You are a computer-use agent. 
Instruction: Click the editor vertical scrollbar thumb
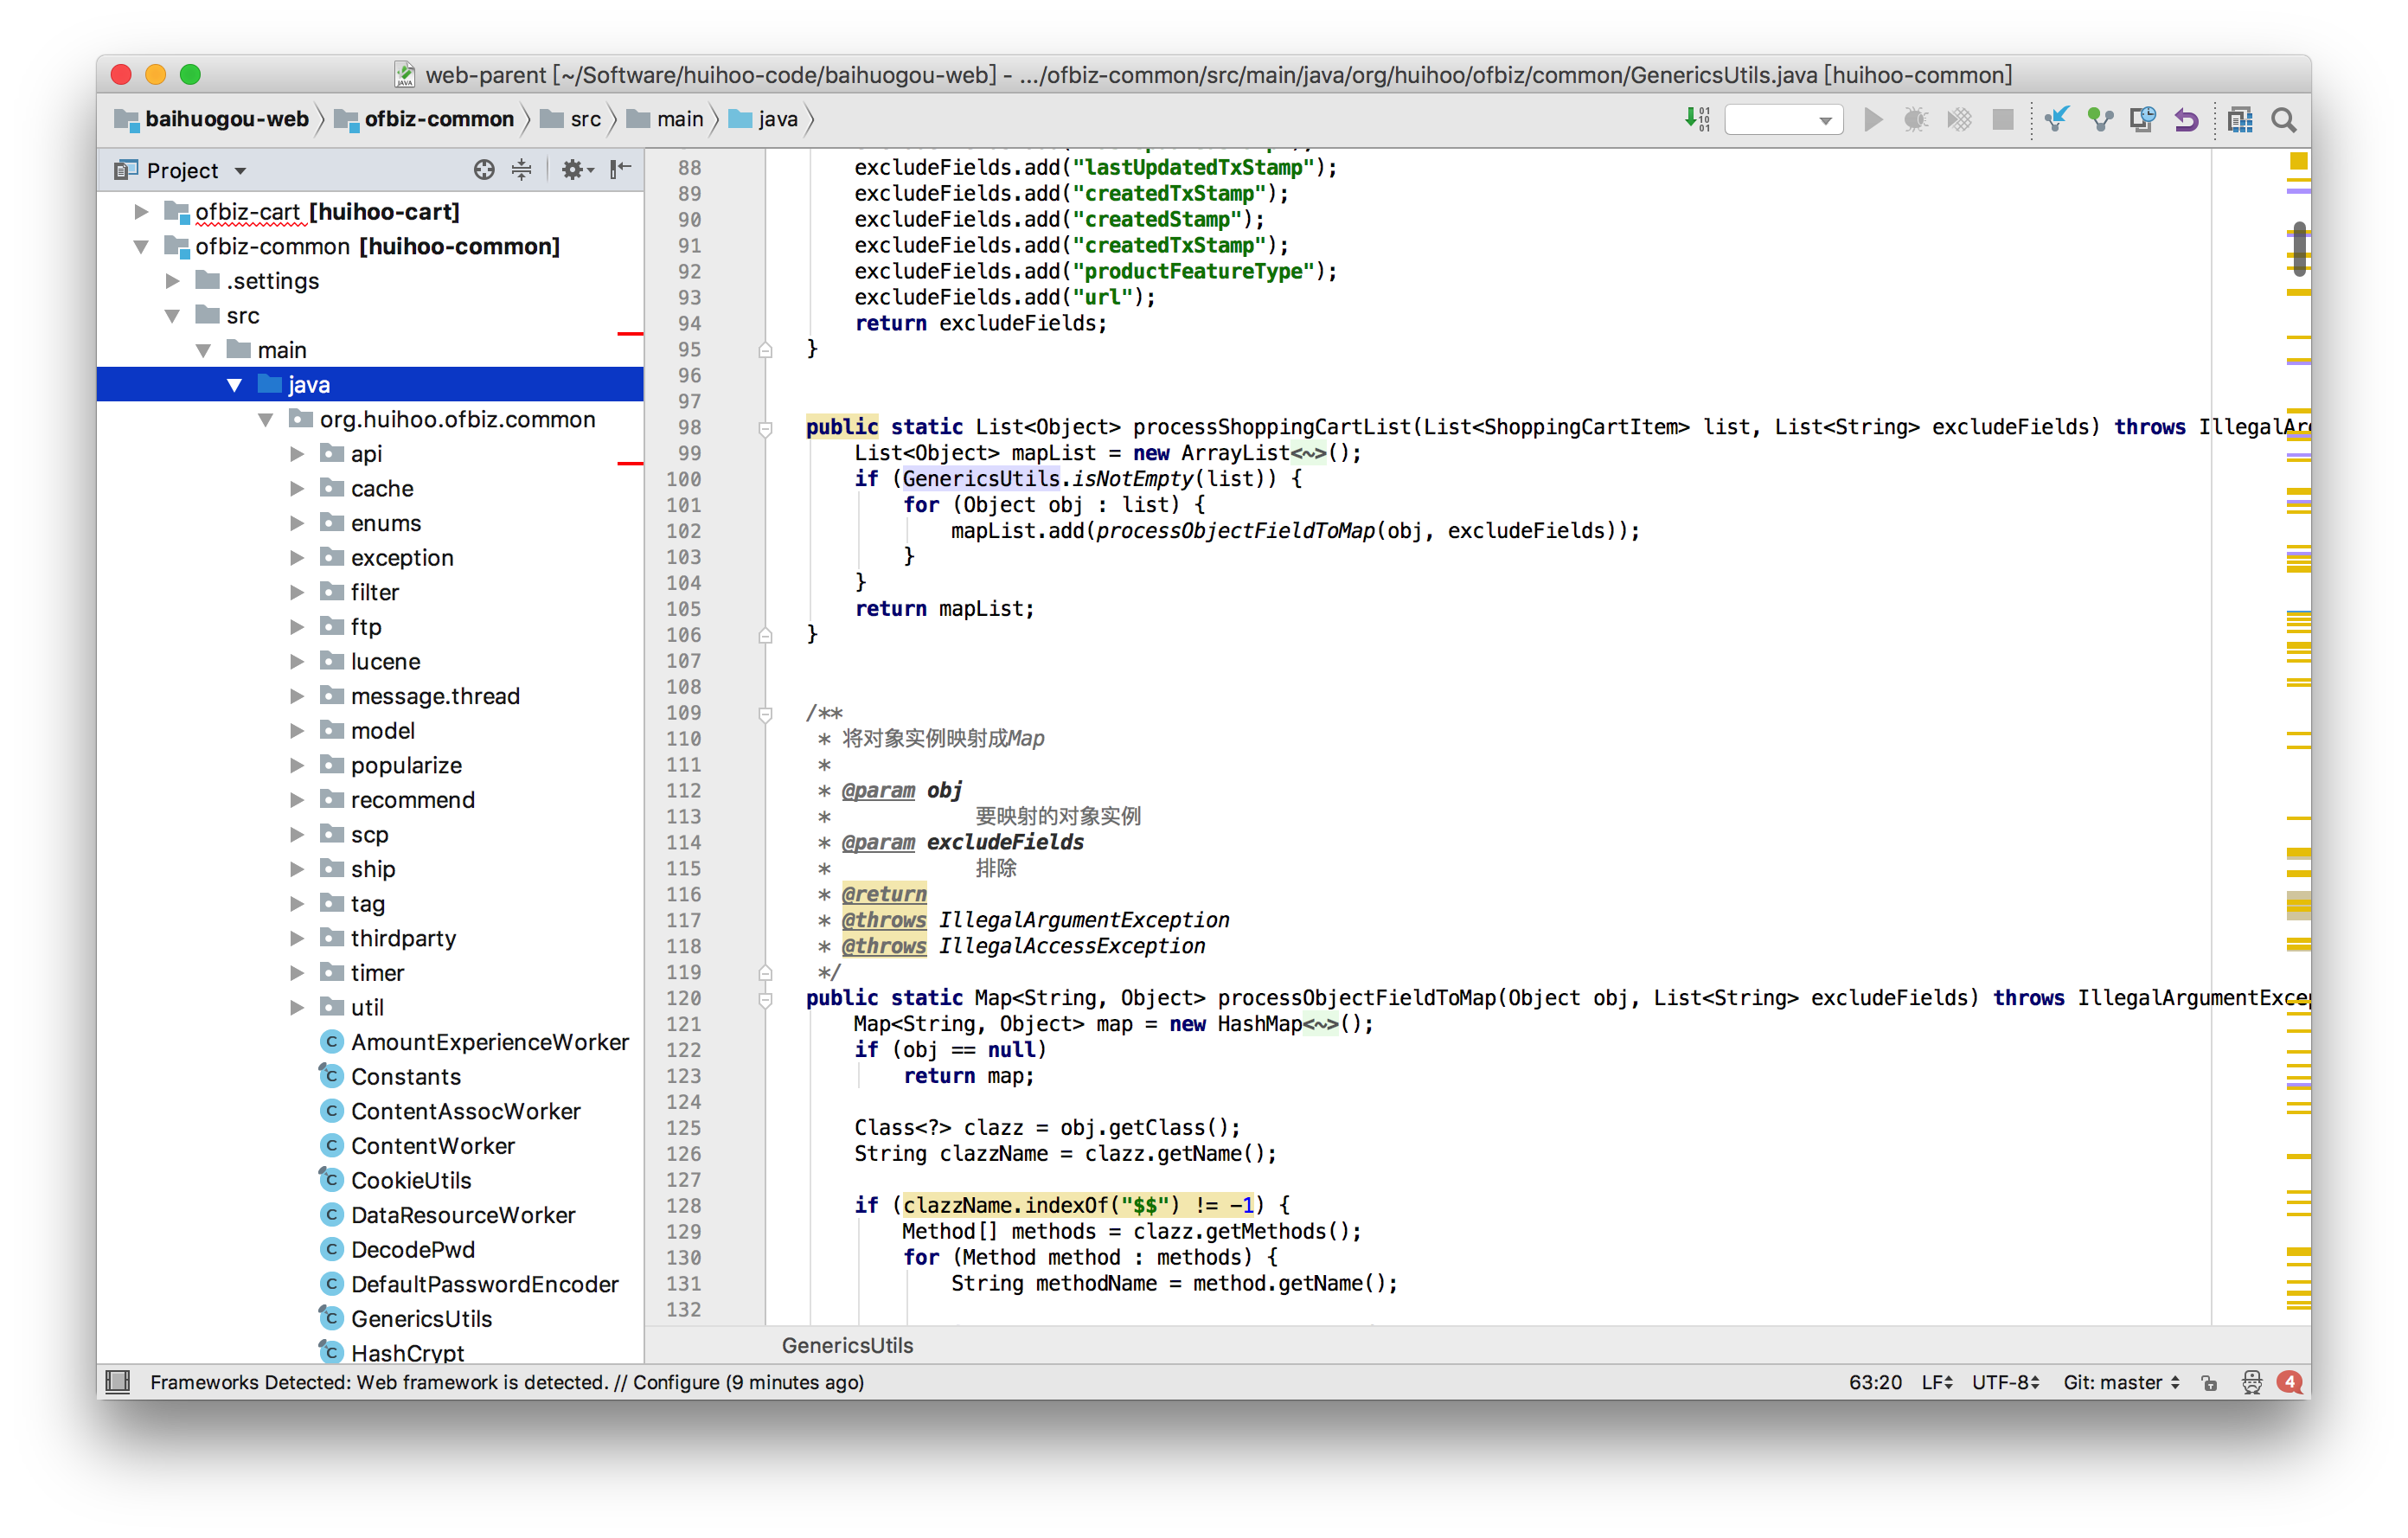click(2299, 248)
